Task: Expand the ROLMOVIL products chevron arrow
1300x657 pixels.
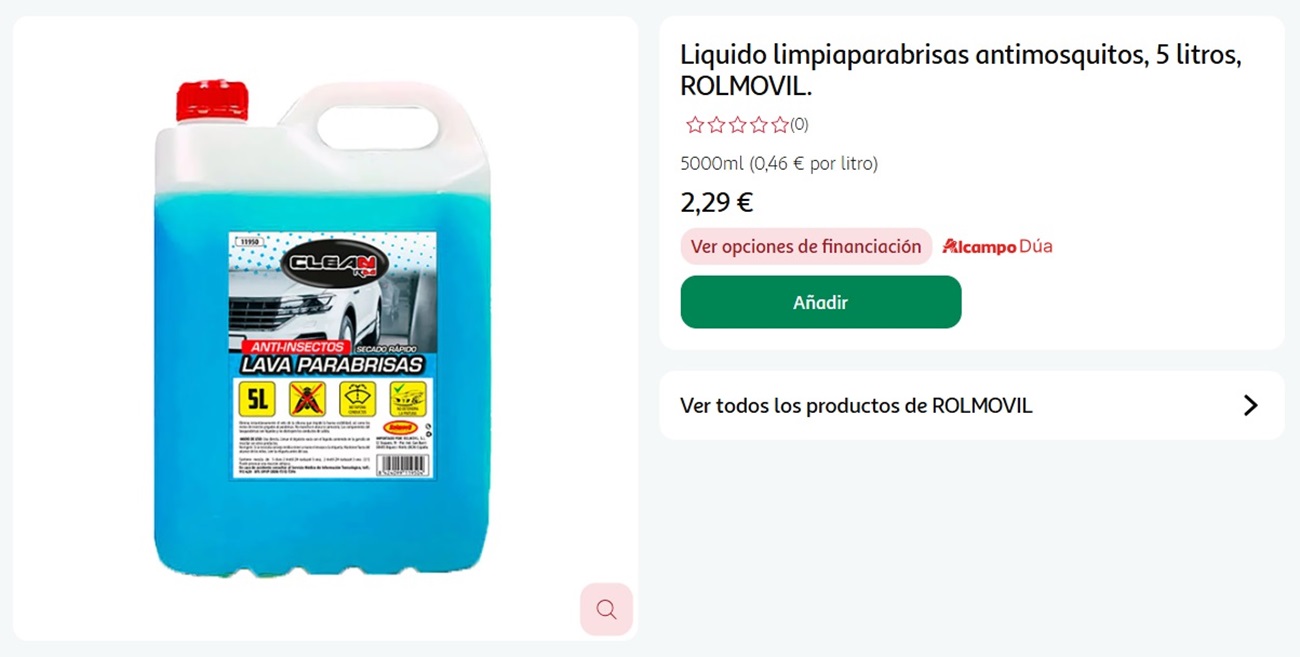Action: click(x=1250, y=405)
